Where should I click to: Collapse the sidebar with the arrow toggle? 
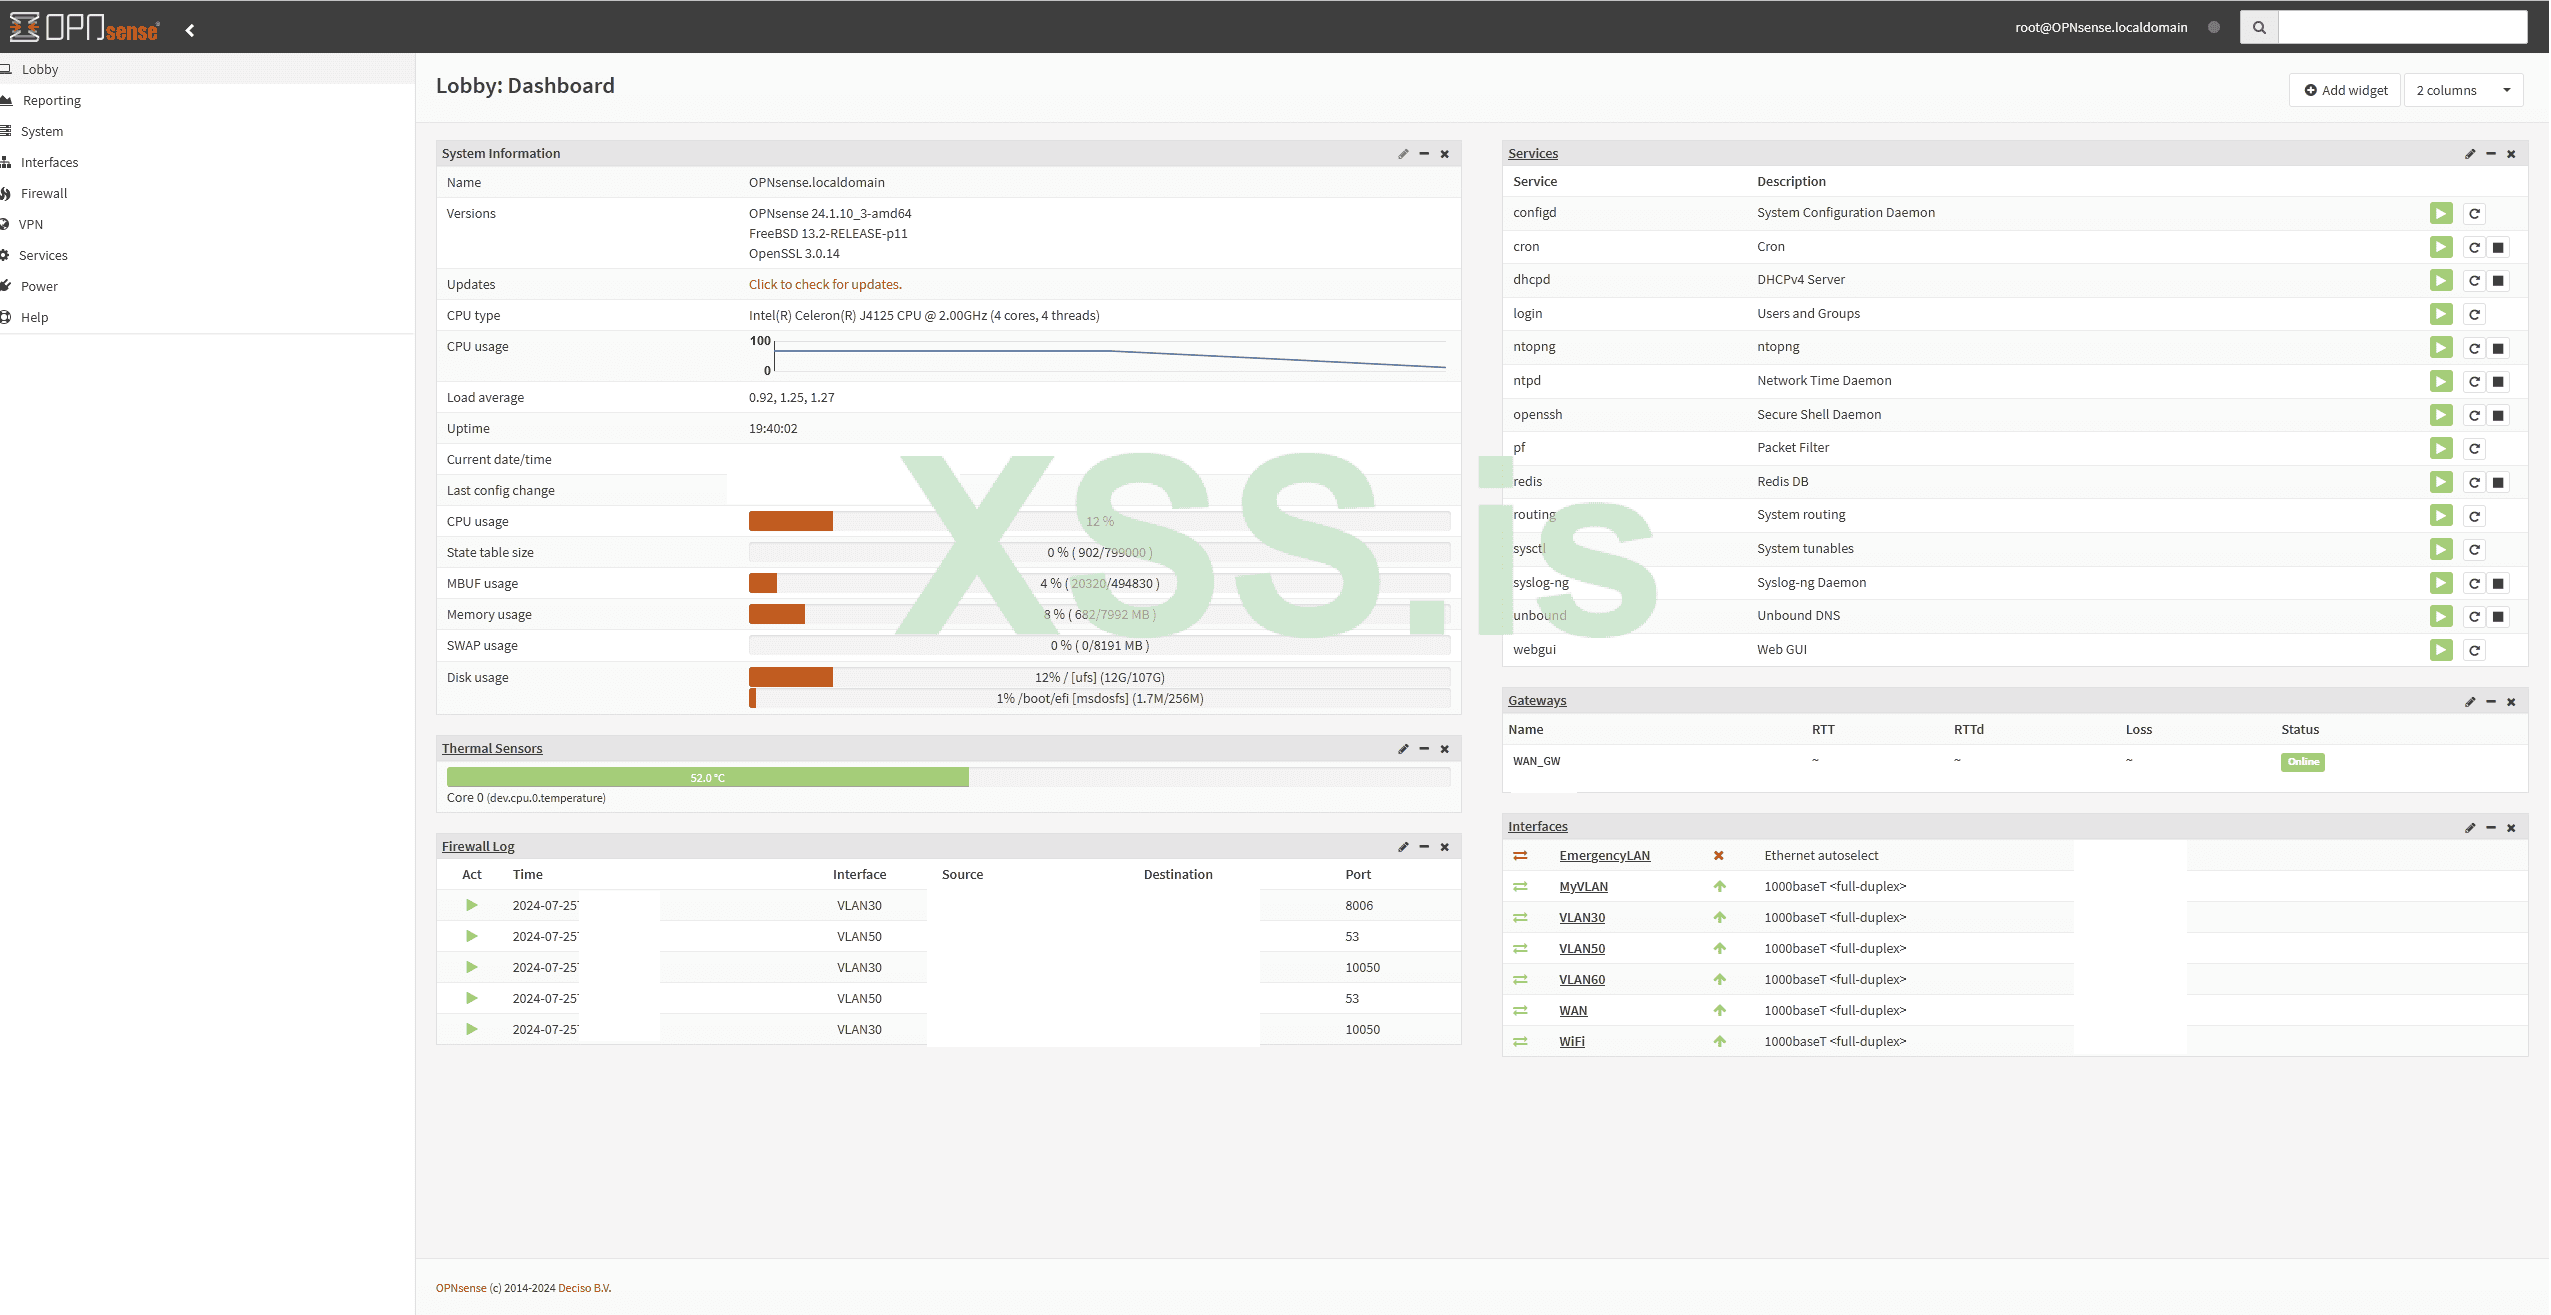tap(190, 31)
